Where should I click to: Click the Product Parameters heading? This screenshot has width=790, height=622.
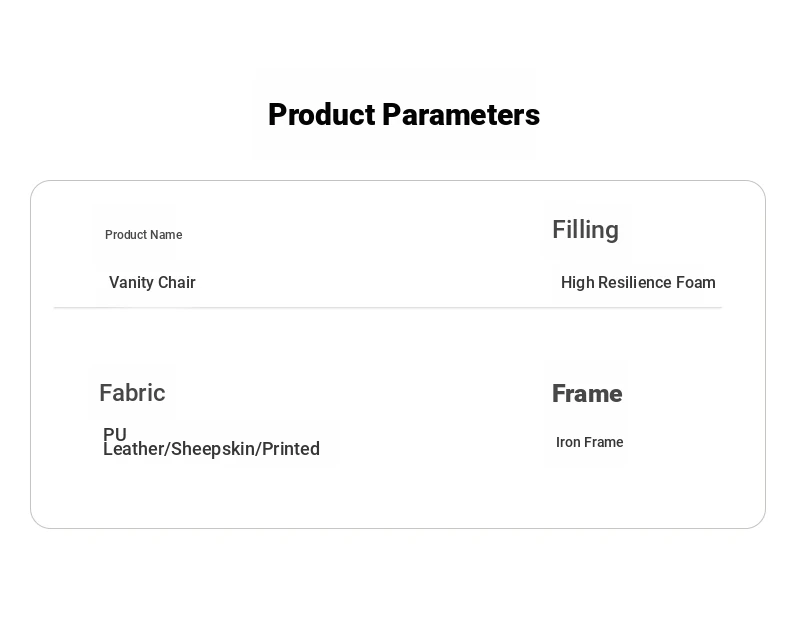tap(404, 115)
